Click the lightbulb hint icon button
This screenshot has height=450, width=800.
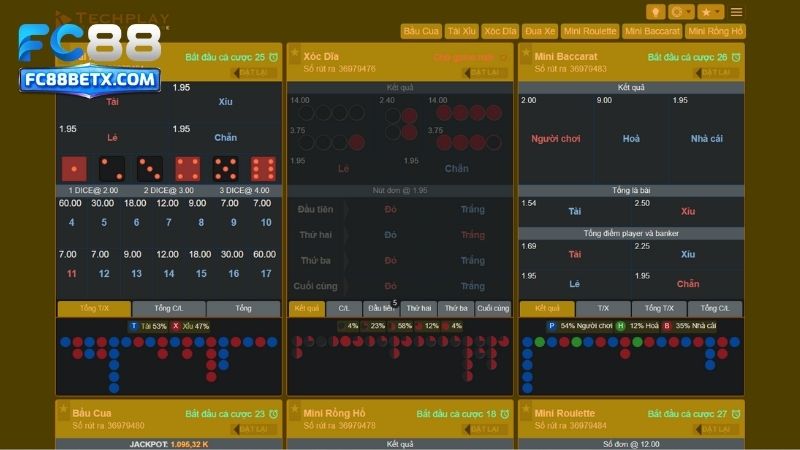pos(655,12)
